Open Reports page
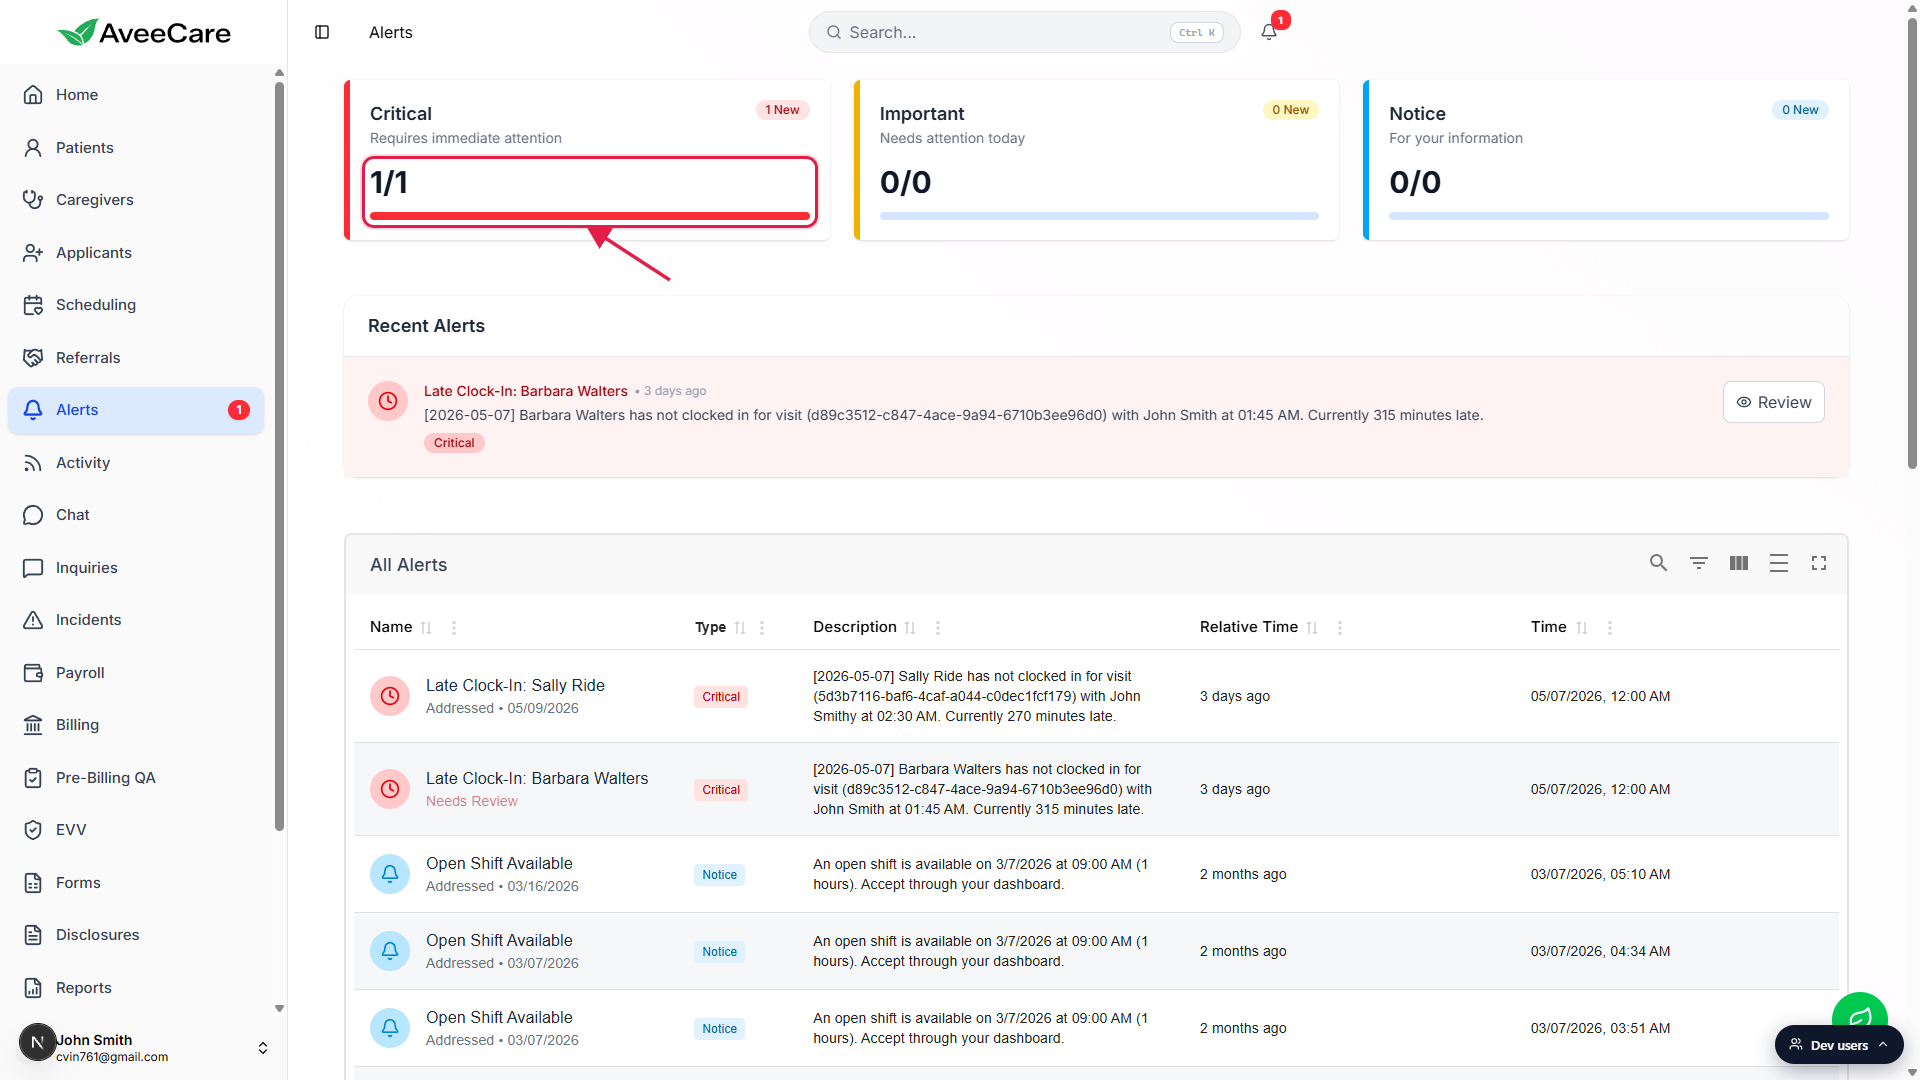Image resolution: width=1920 pixels, height=1080 pixels. (x=136, y=988)
